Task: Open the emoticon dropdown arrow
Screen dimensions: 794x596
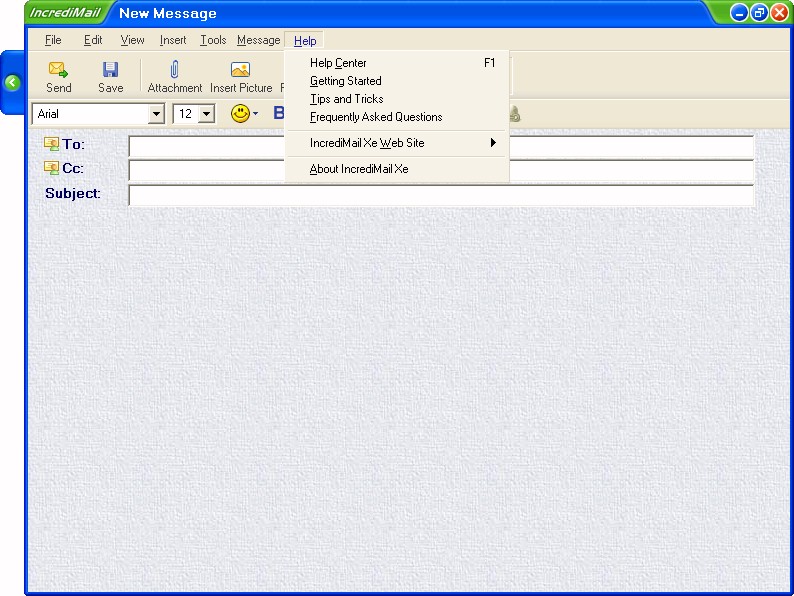Action: (x=256, y=113)
